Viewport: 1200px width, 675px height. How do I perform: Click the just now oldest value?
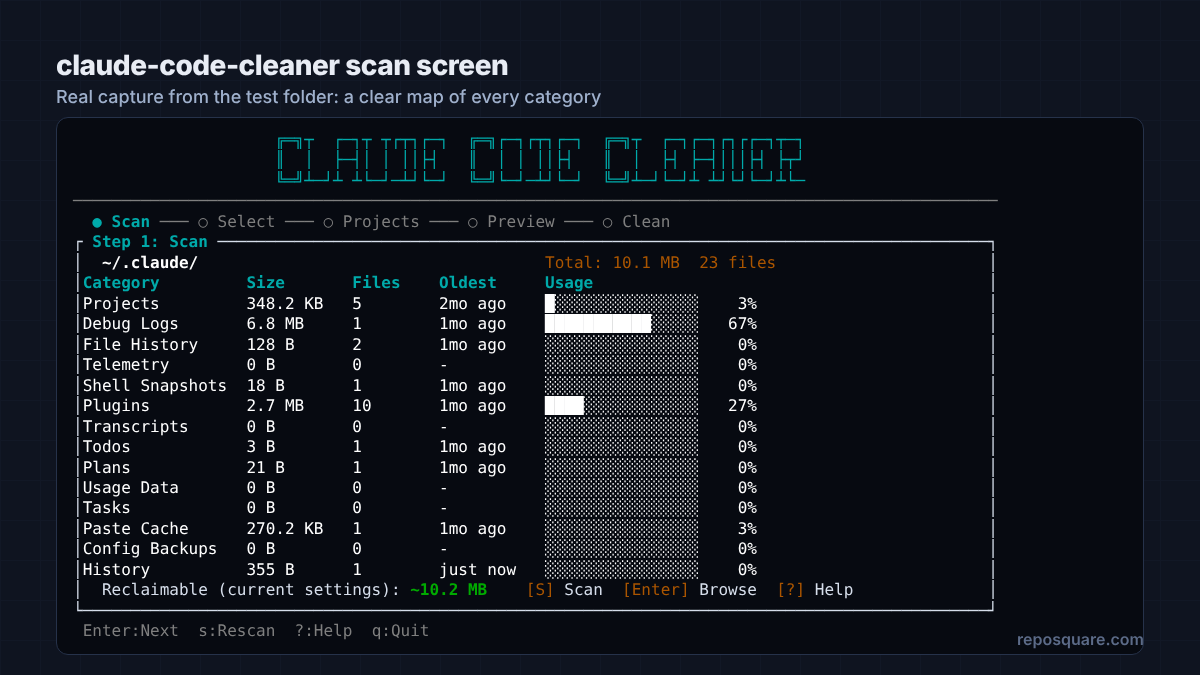(x=478, y=570)
